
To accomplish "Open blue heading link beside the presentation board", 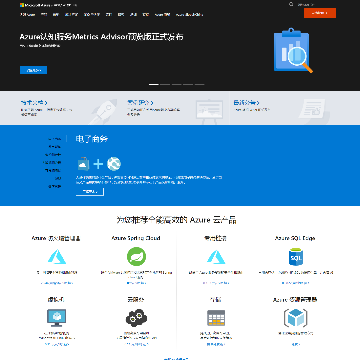I will [x=140, y=103].
